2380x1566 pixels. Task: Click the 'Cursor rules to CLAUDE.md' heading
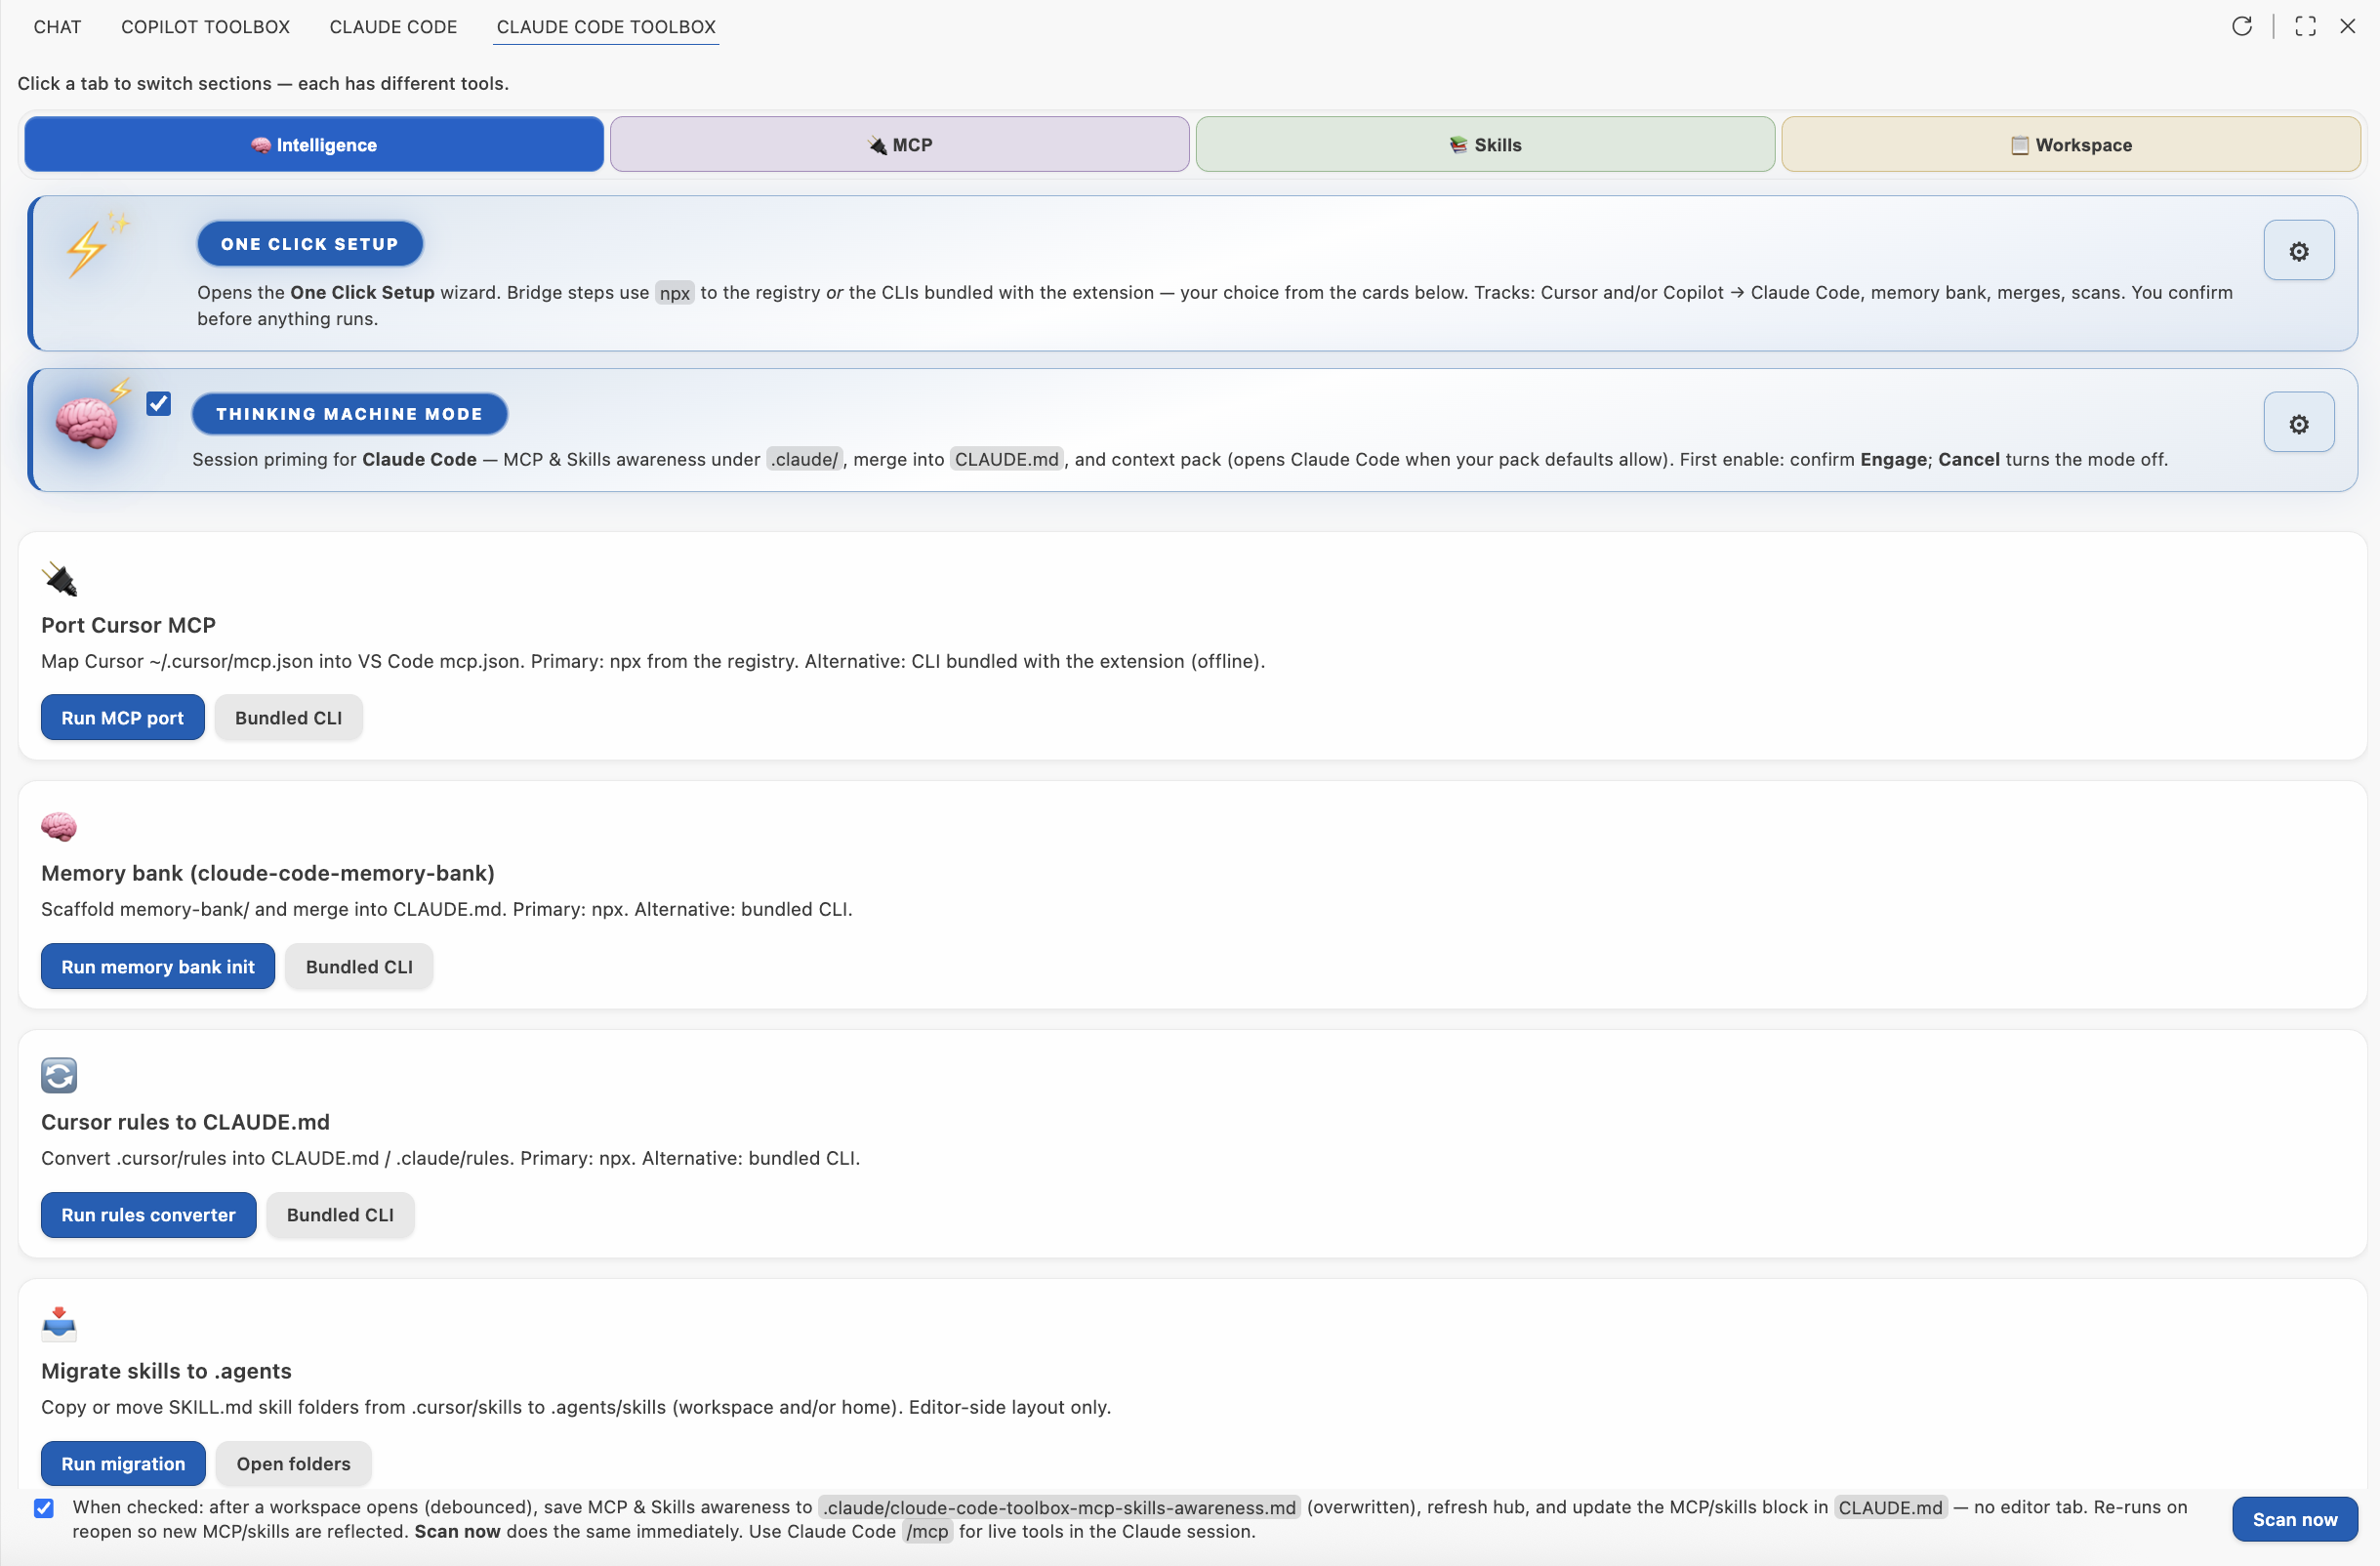(185, 1122)
